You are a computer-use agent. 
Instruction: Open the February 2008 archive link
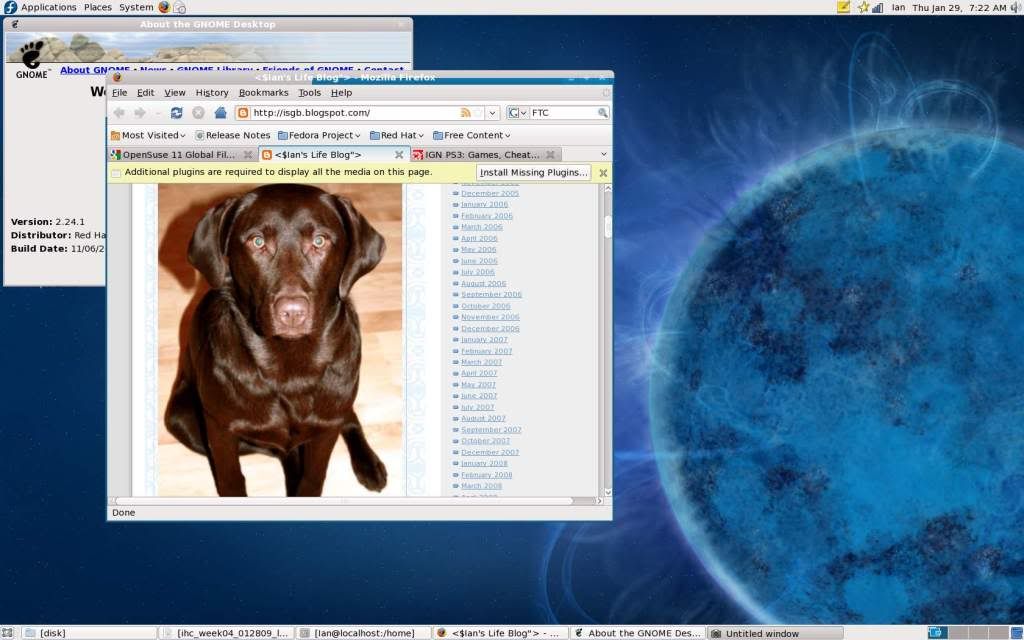click(487, 475)
